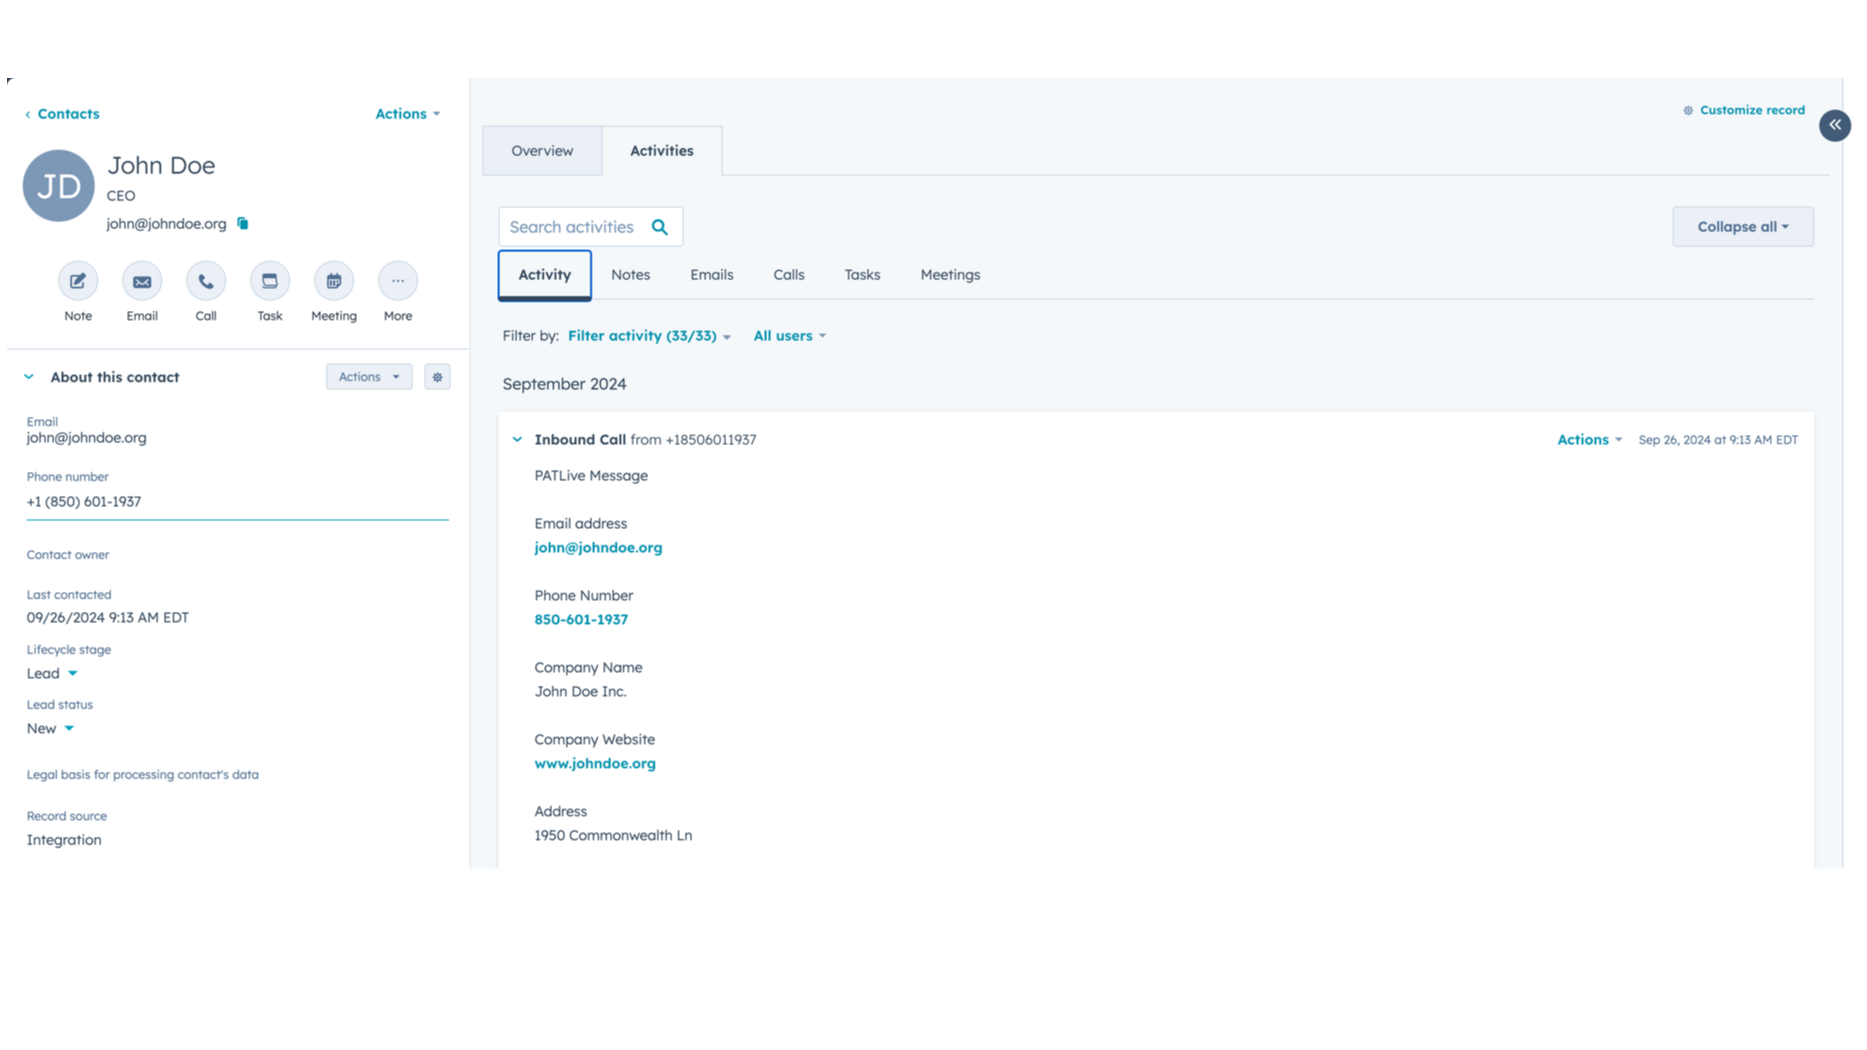Click the Note icon button
The width and height of the screenshot is (1867, 1050).
78,281
